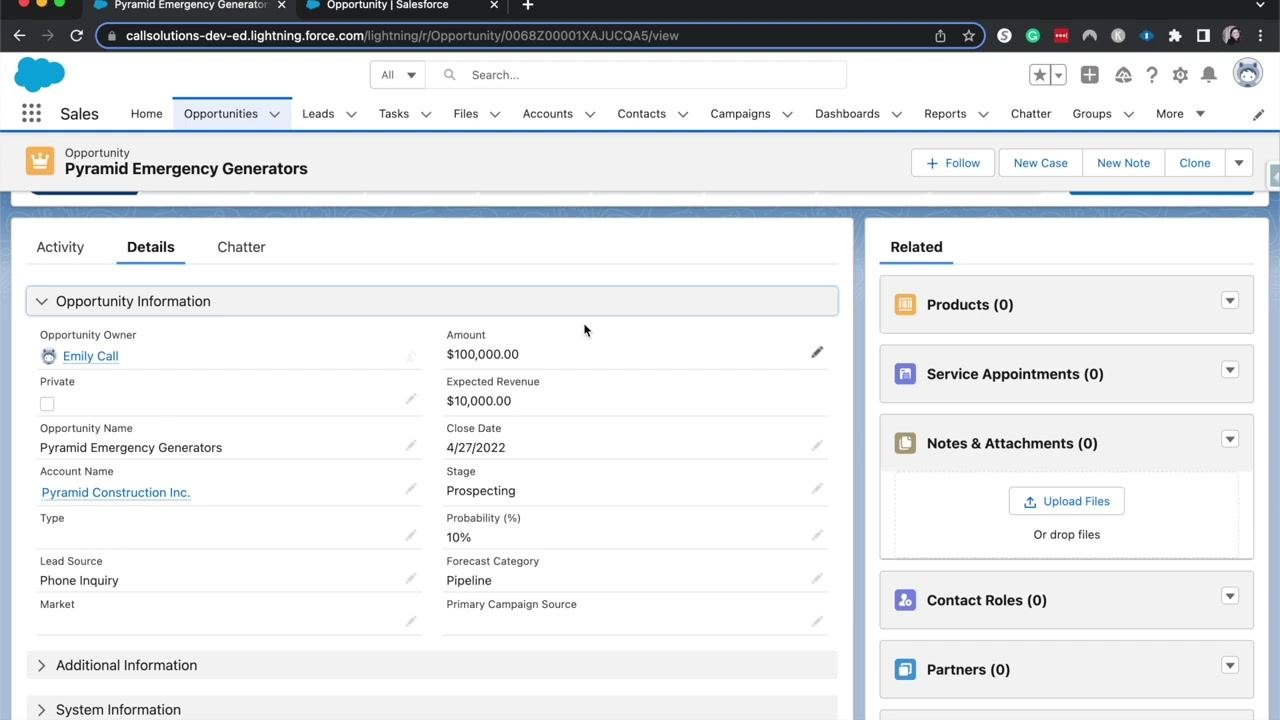Open the Notifications bell
This screenshot has width=1280, height=720.
coord(1209,75)
